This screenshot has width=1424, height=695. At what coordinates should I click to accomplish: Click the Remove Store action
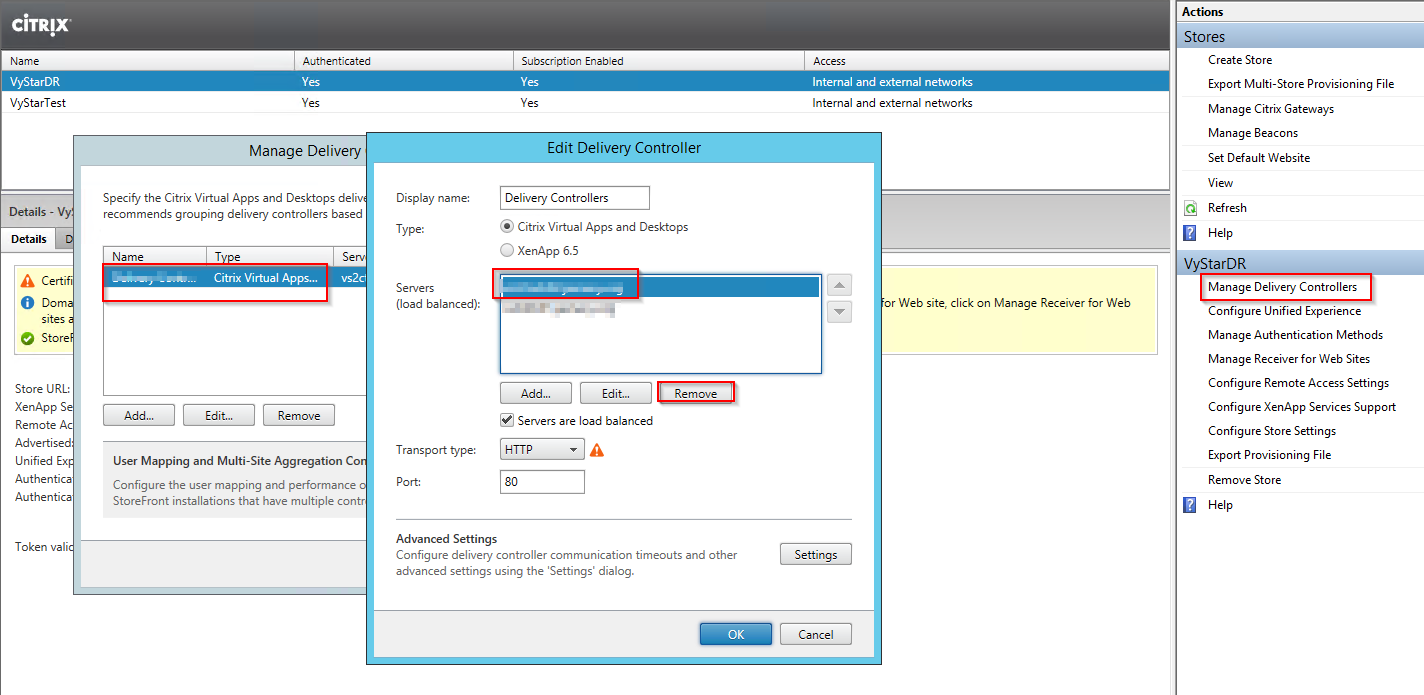[x=1244, y=480]
